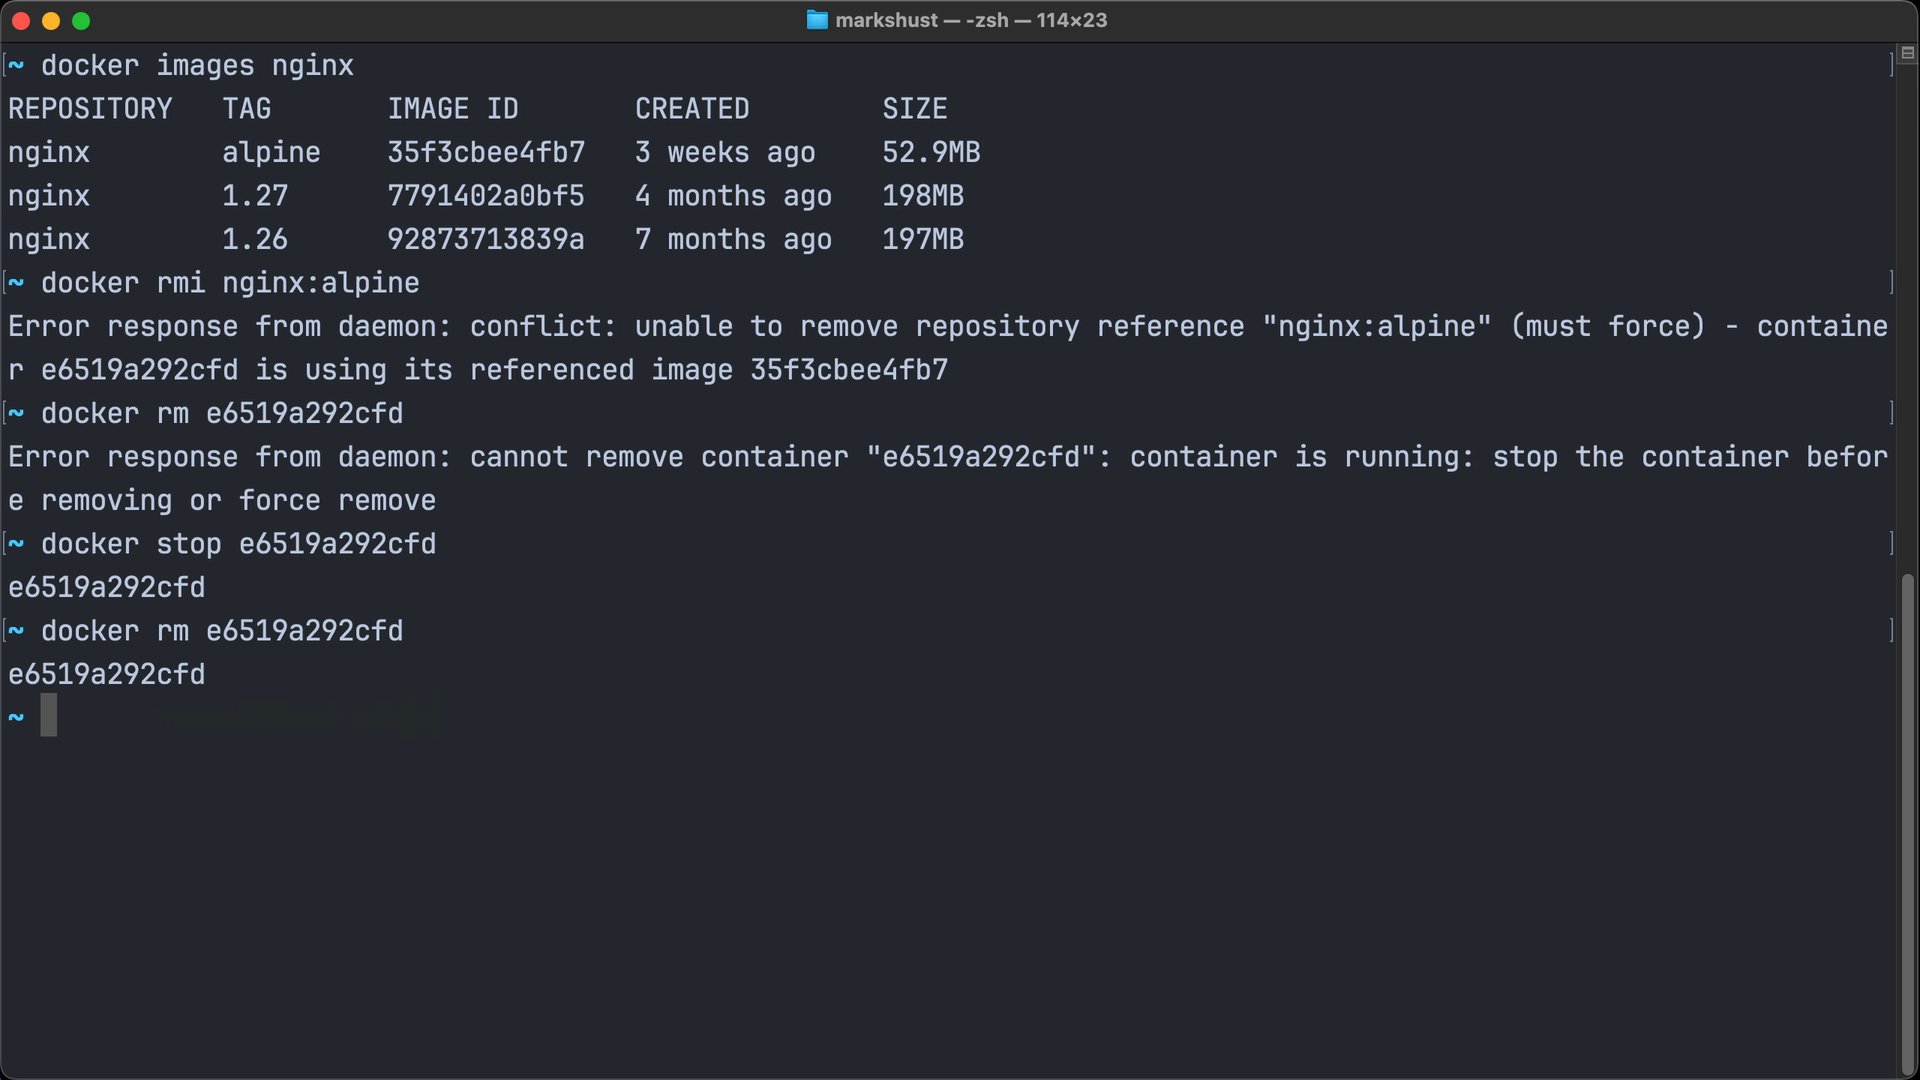Click the 'docker stop e6519a292cfd' command text

(238, 544)
